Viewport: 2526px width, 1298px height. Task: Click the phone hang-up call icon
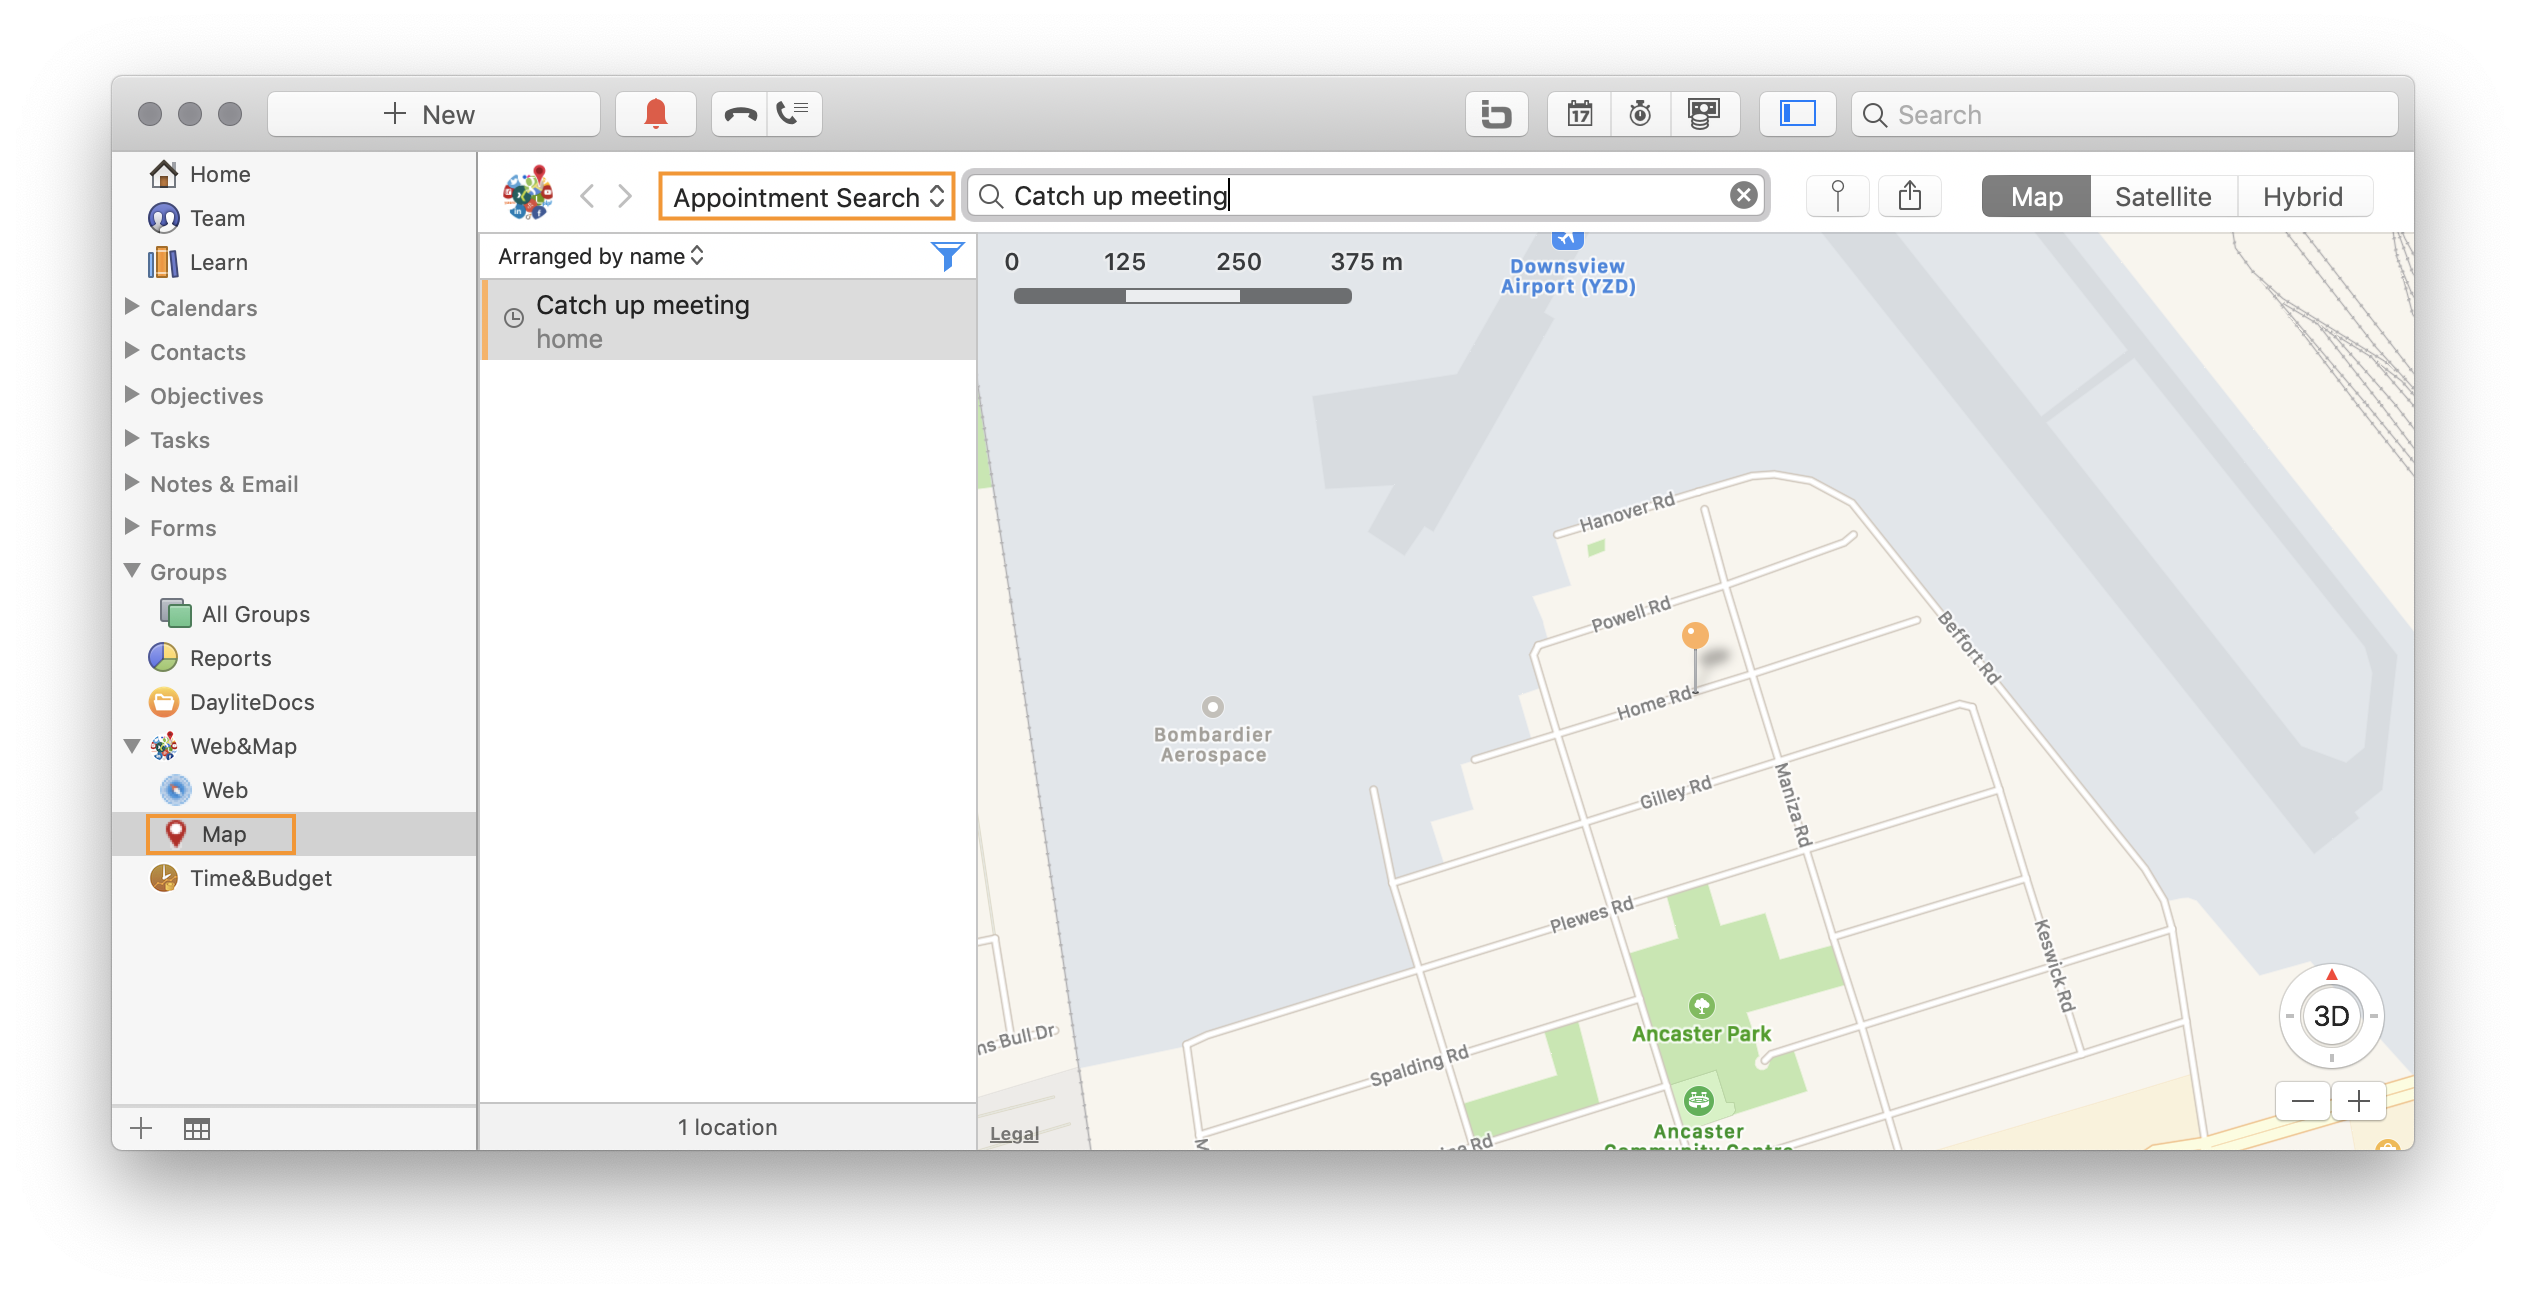[x=740, y=114]
